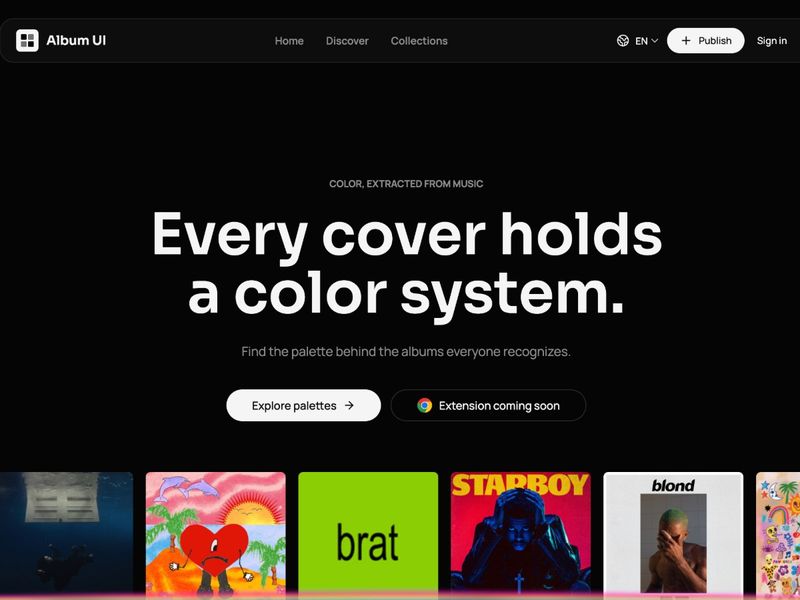The width and height of the screenshot is (800, 600).
Task: Click the globe language icon
Action: pos(622,41)
